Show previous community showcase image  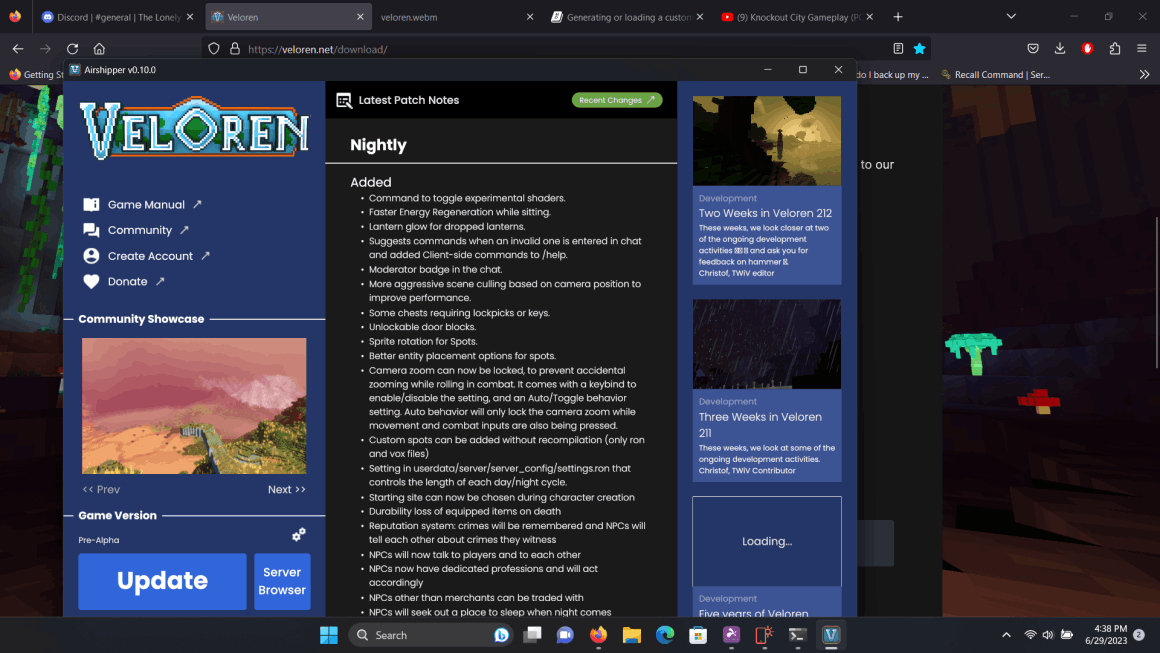(x=101, y=490)
